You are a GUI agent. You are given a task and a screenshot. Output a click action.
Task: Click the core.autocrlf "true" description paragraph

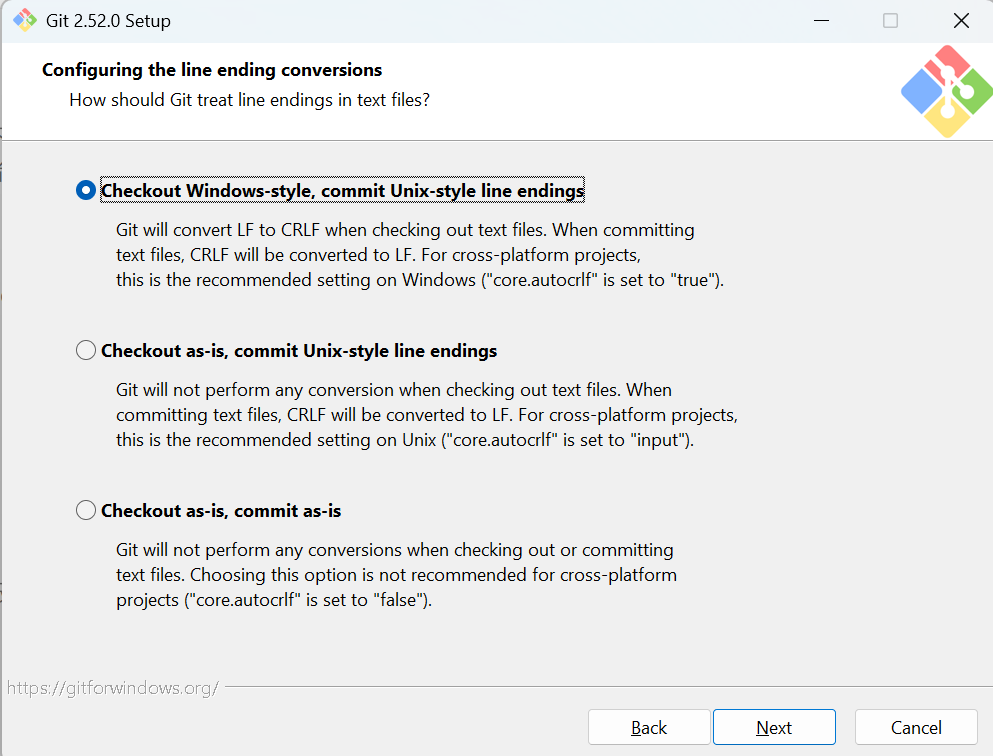click(x=419, y=255)
